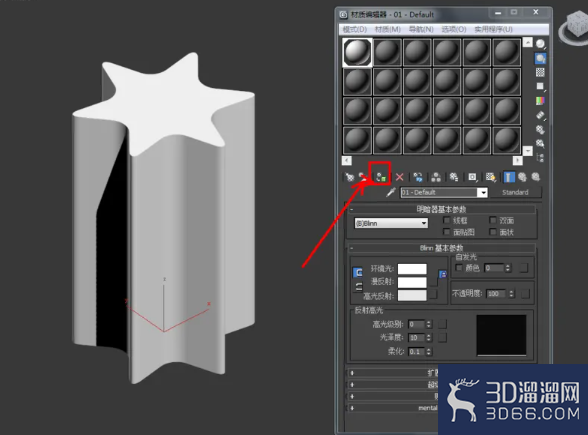Click the 柔化 spinner arrows
588x435 pixels.
click(x=429, y=351)
